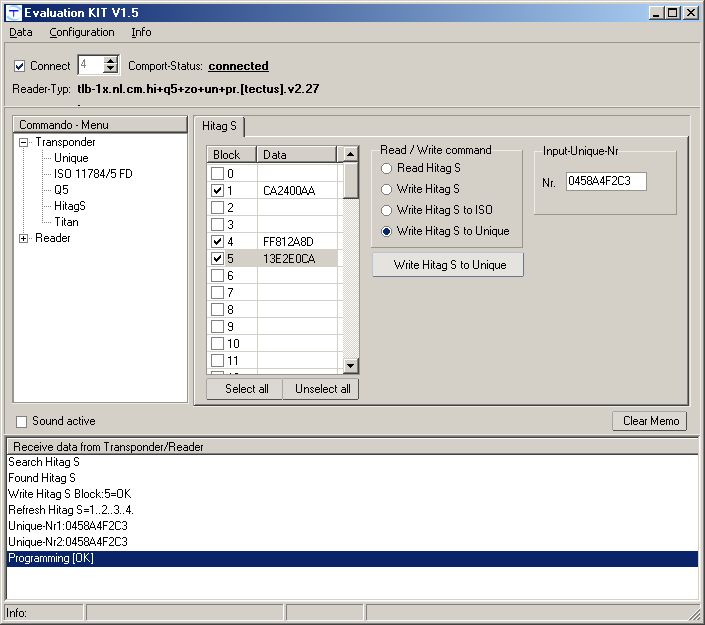Select Titan in the transponder tree
This screenshot has width=705, height=625.
coord(66,222)
